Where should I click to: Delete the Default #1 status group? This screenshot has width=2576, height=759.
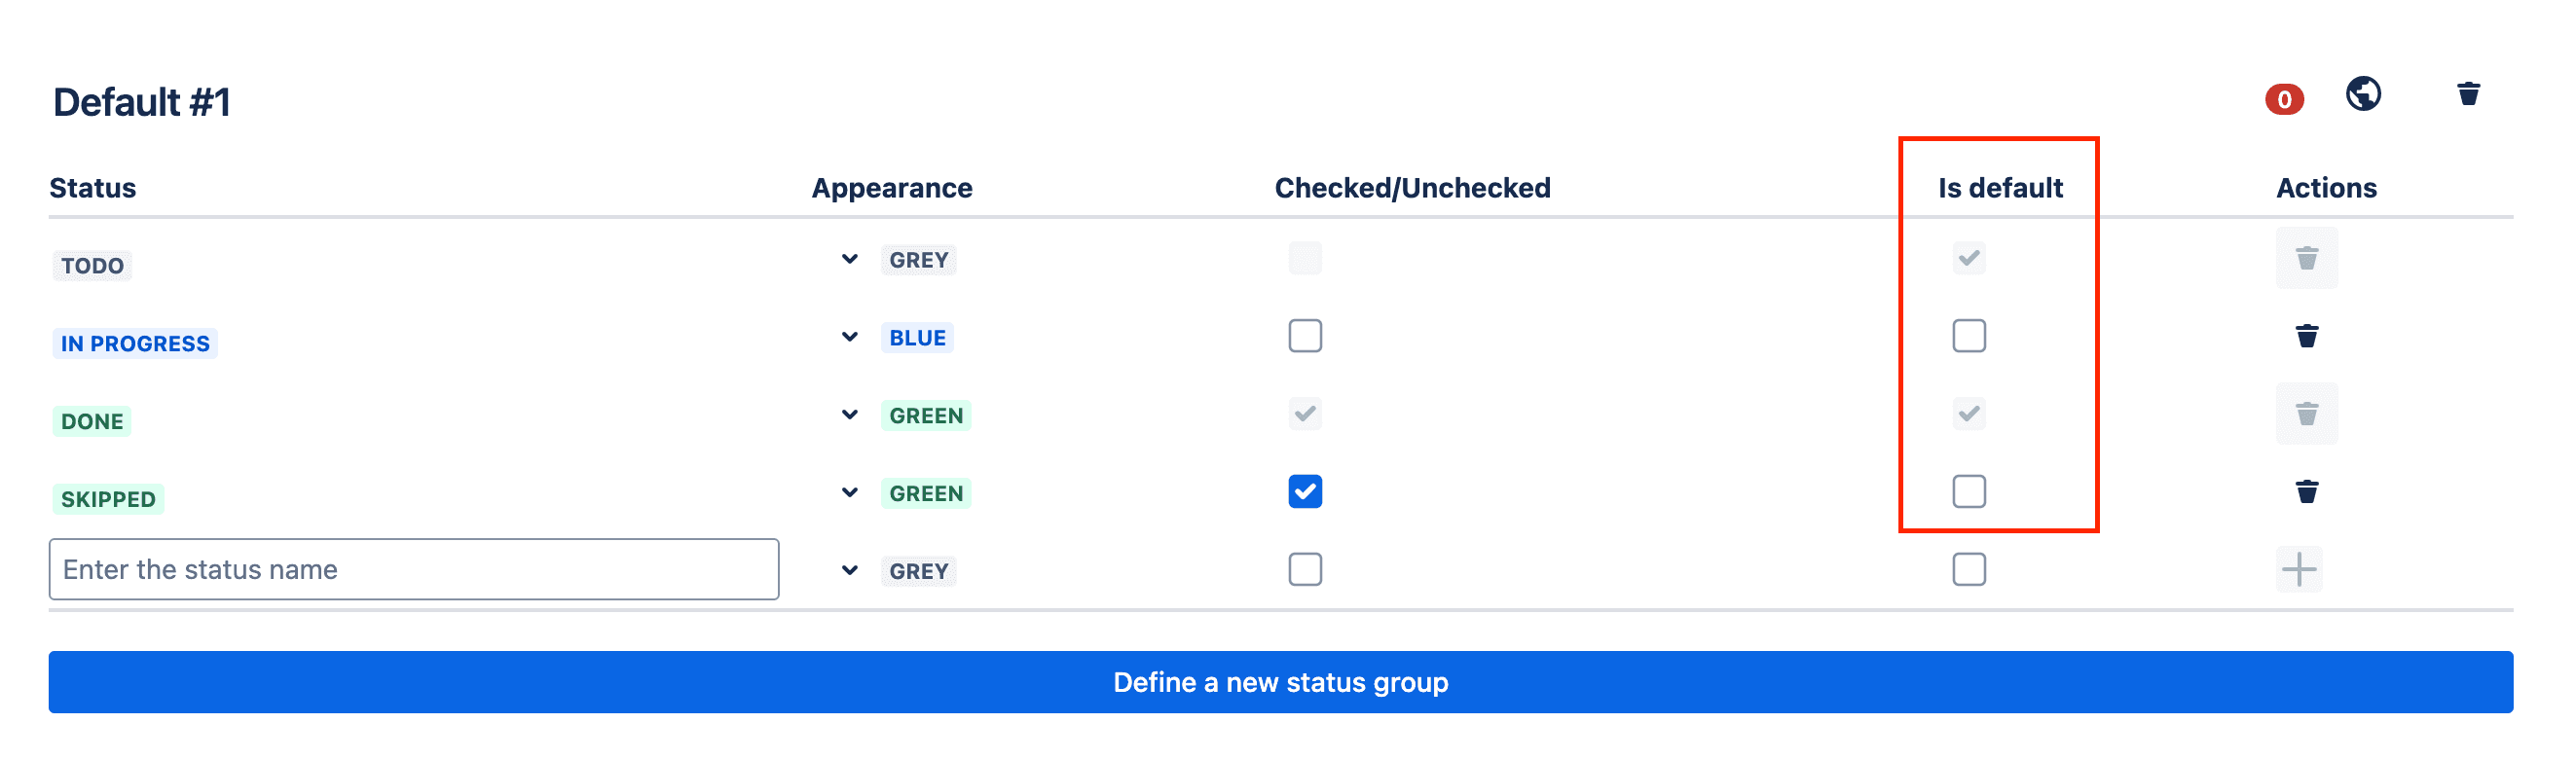click(2467, 94)
